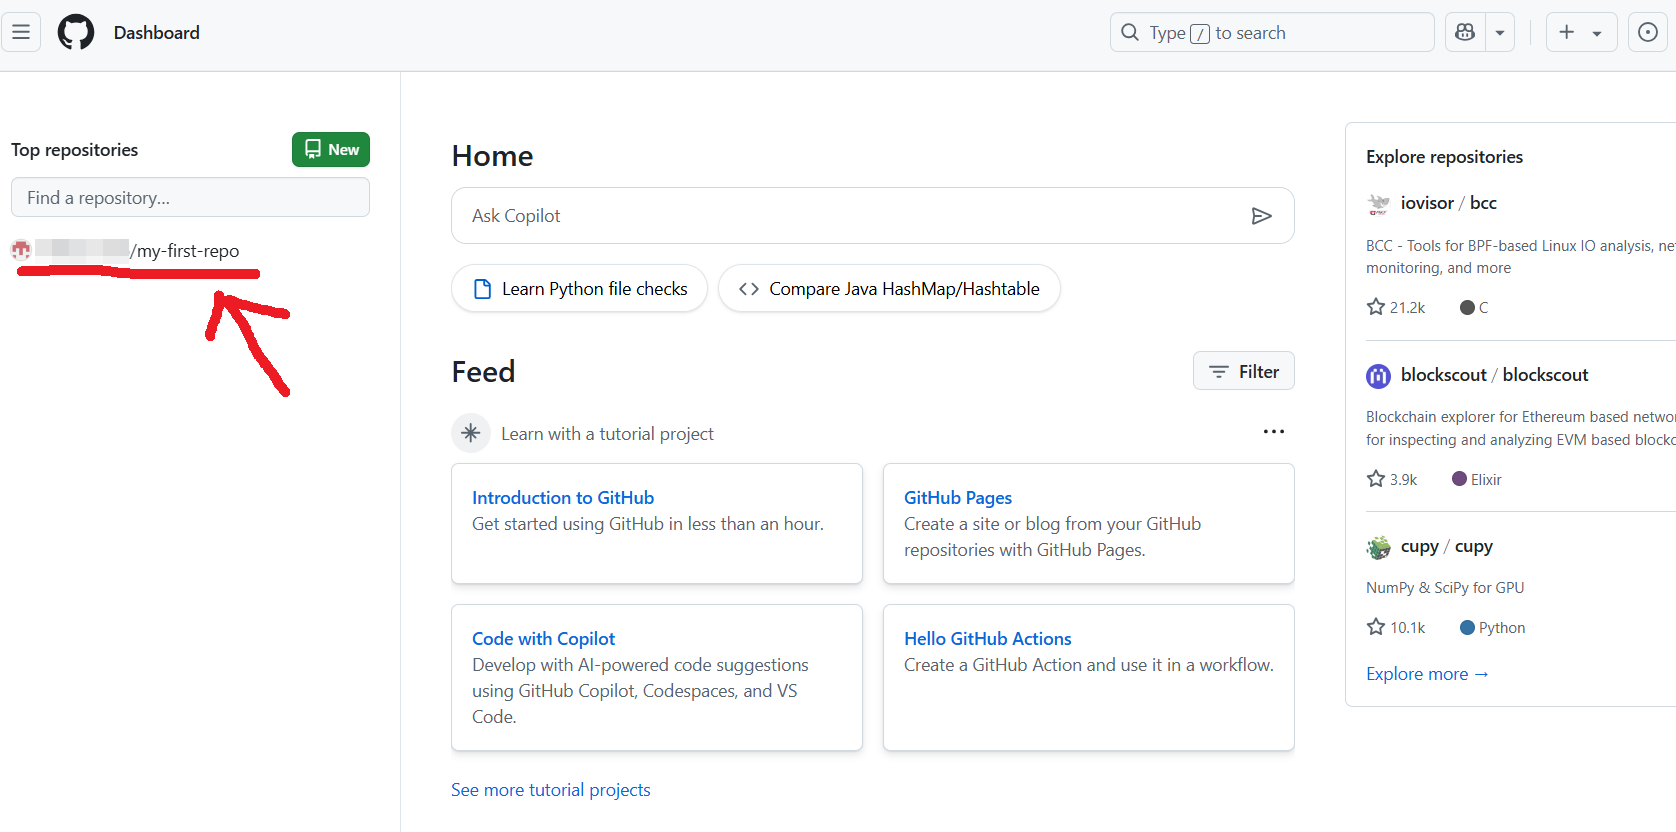Click the Type / to search box
Image resolution: width=1676 pixels, height=832 pixels.
1272,32
